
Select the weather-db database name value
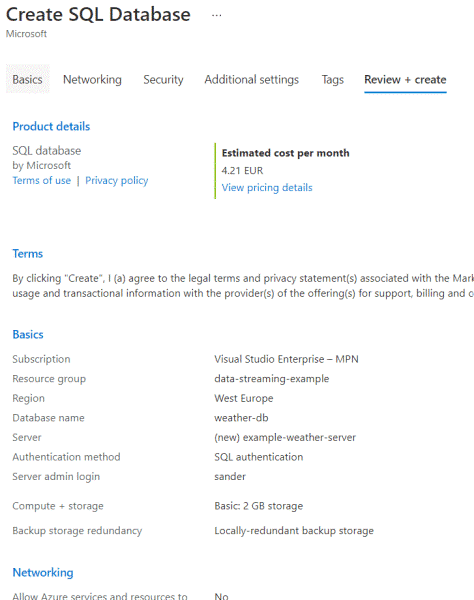(241, 417)
